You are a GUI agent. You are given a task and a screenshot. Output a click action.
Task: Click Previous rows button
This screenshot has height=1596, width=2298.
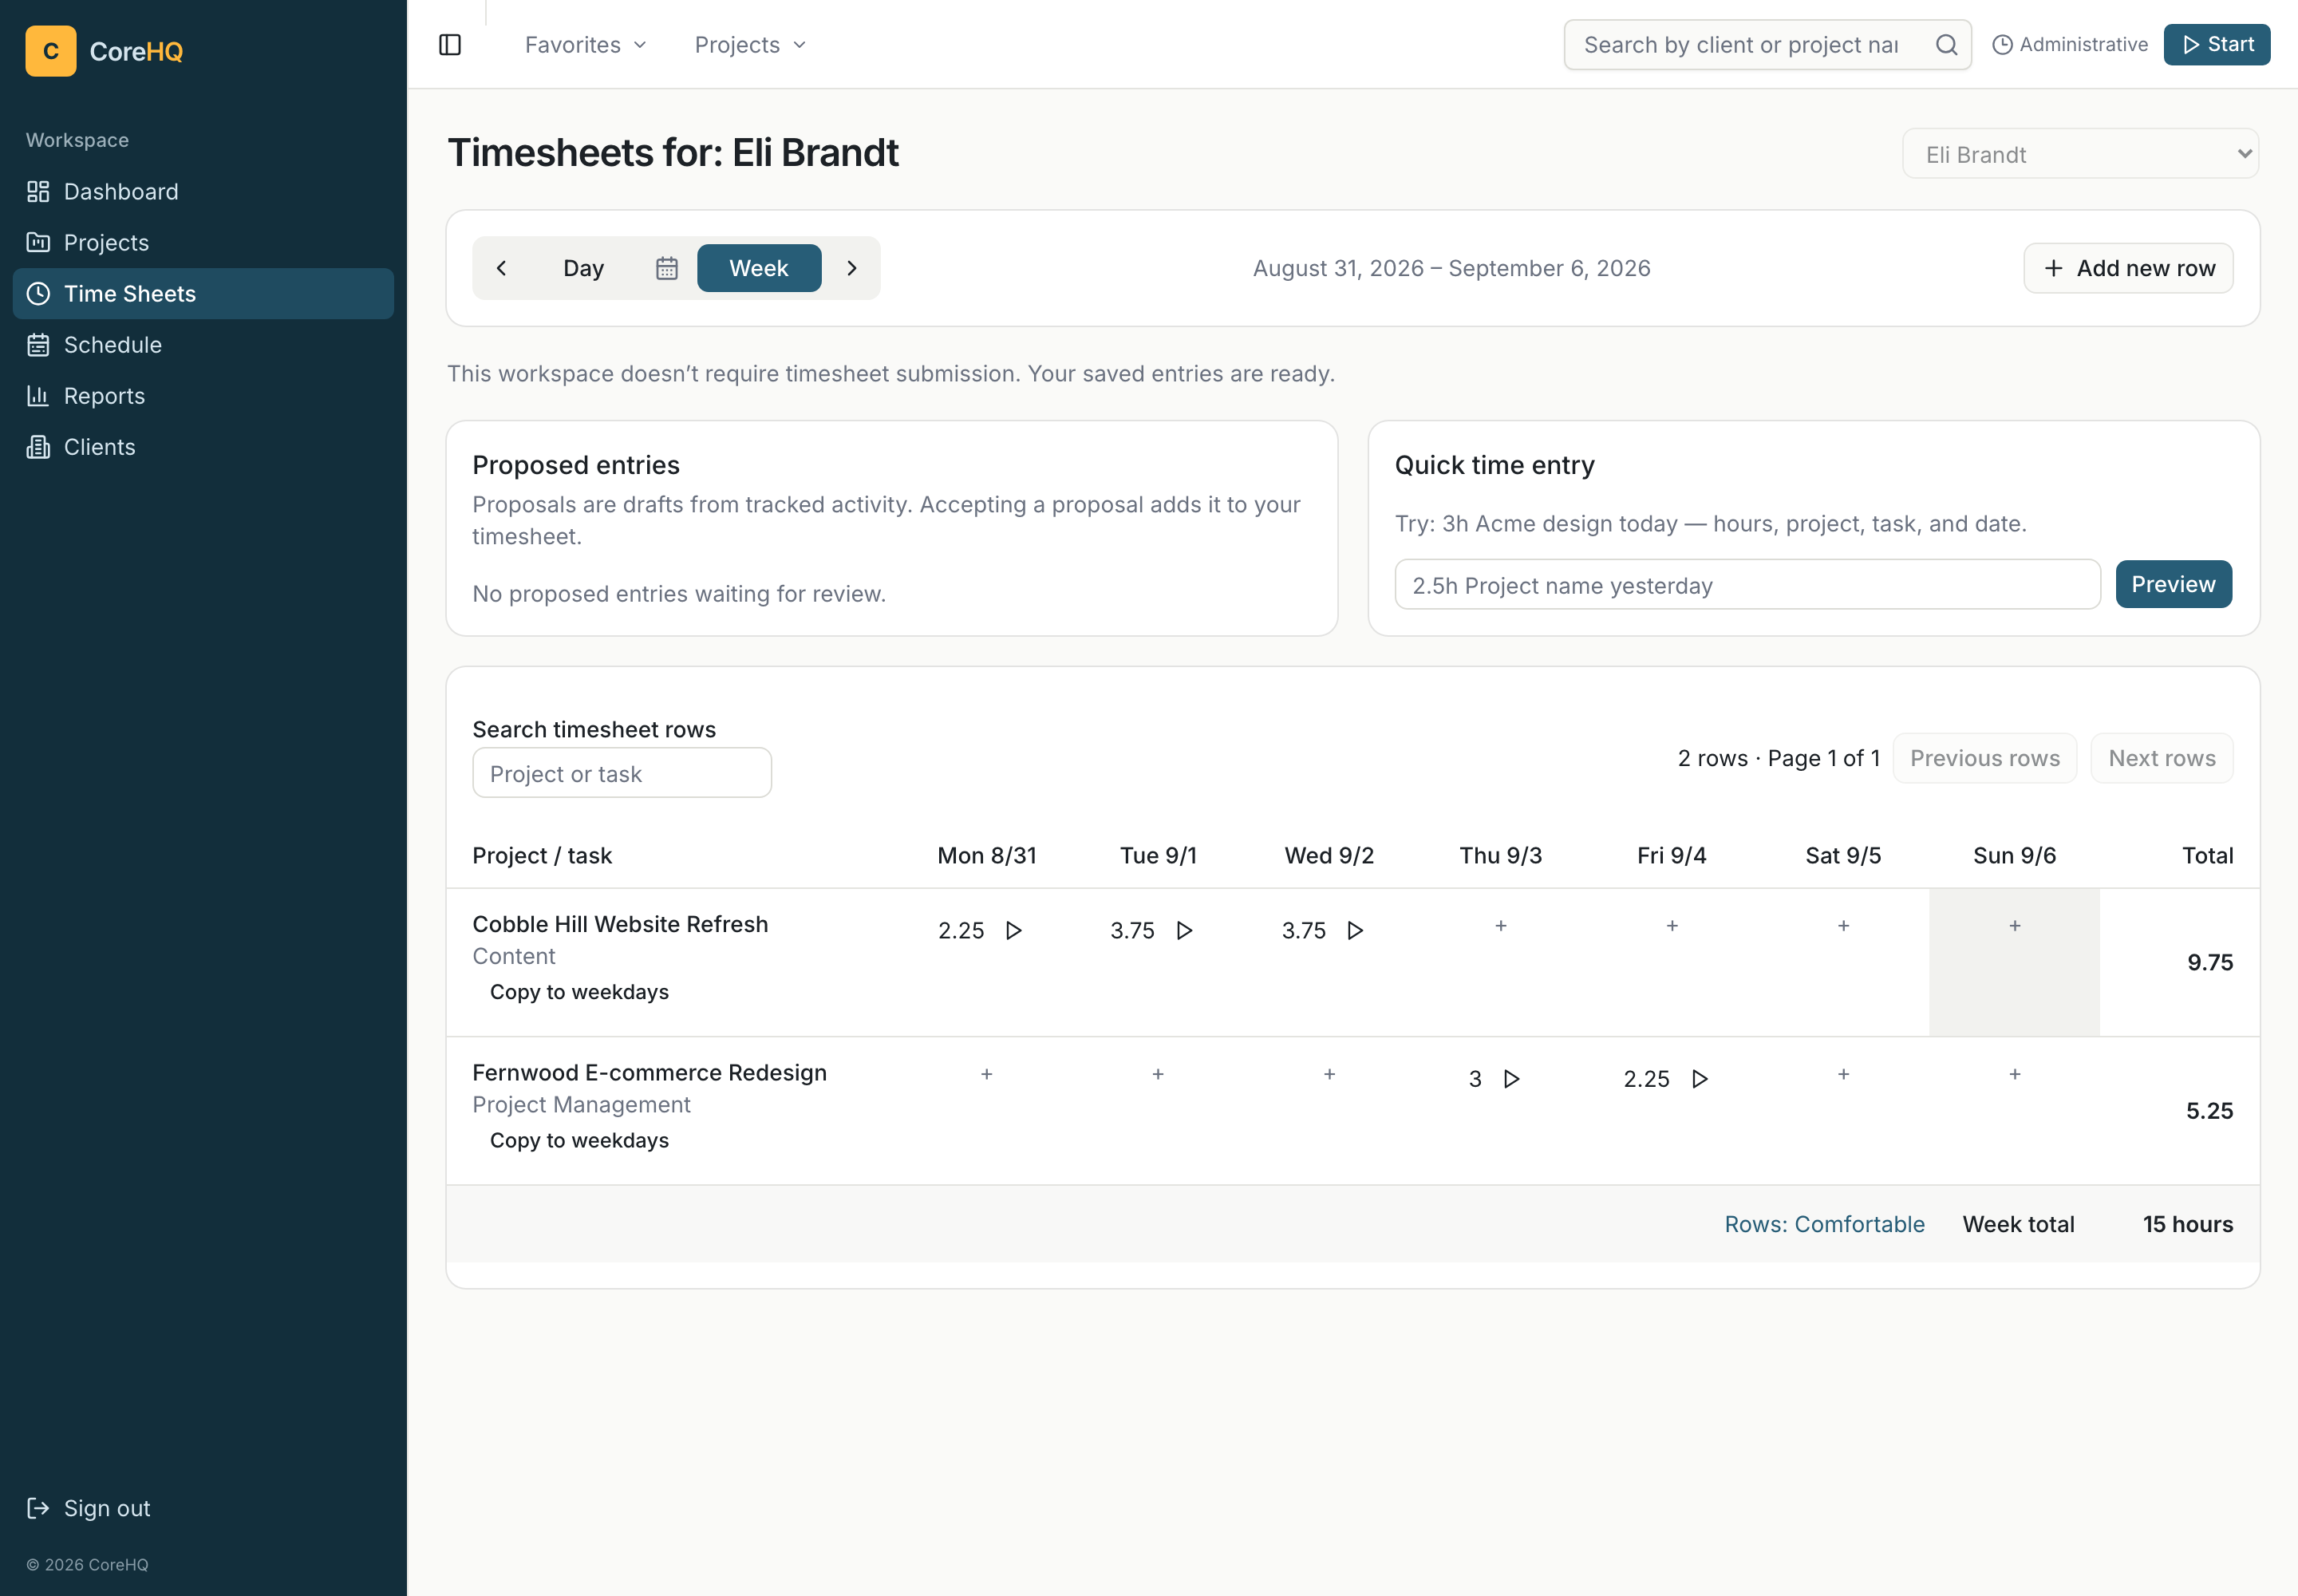tap(1984, 758)
